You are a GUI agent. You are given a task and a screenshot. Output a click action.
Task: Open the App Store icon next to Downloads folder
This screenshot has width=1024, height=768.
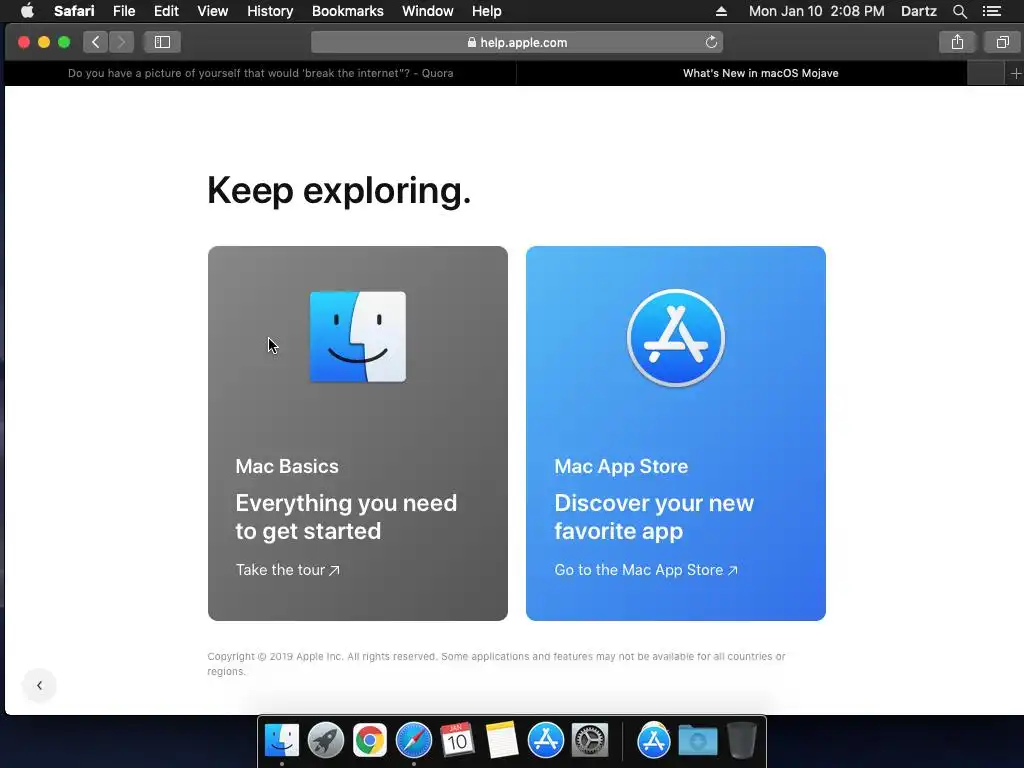[x=654, y=741]
